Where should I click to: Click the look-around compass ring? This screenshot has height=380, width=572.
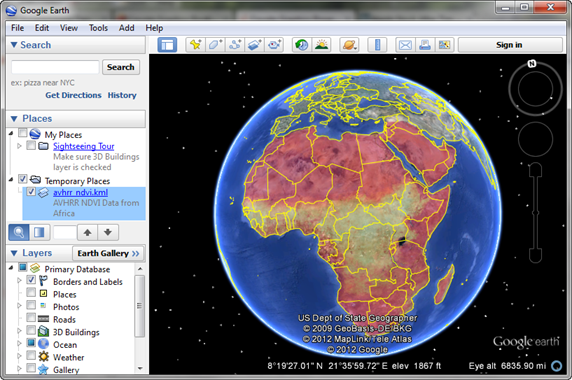pyautogui.click(x=535, y=89)
